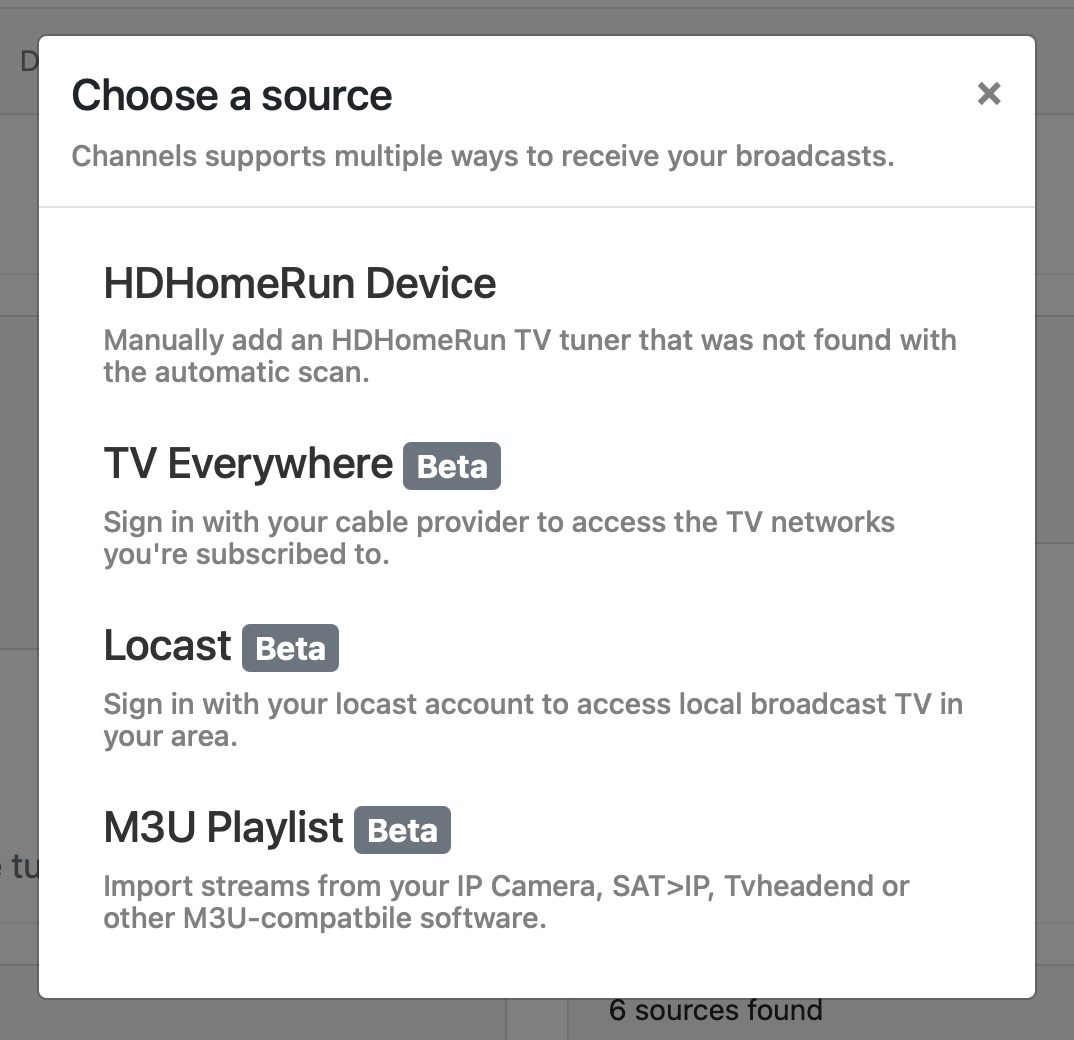Close the Choose a source dialog
This screenshot has height=1040, width=1074.
(x=988, y=94)
